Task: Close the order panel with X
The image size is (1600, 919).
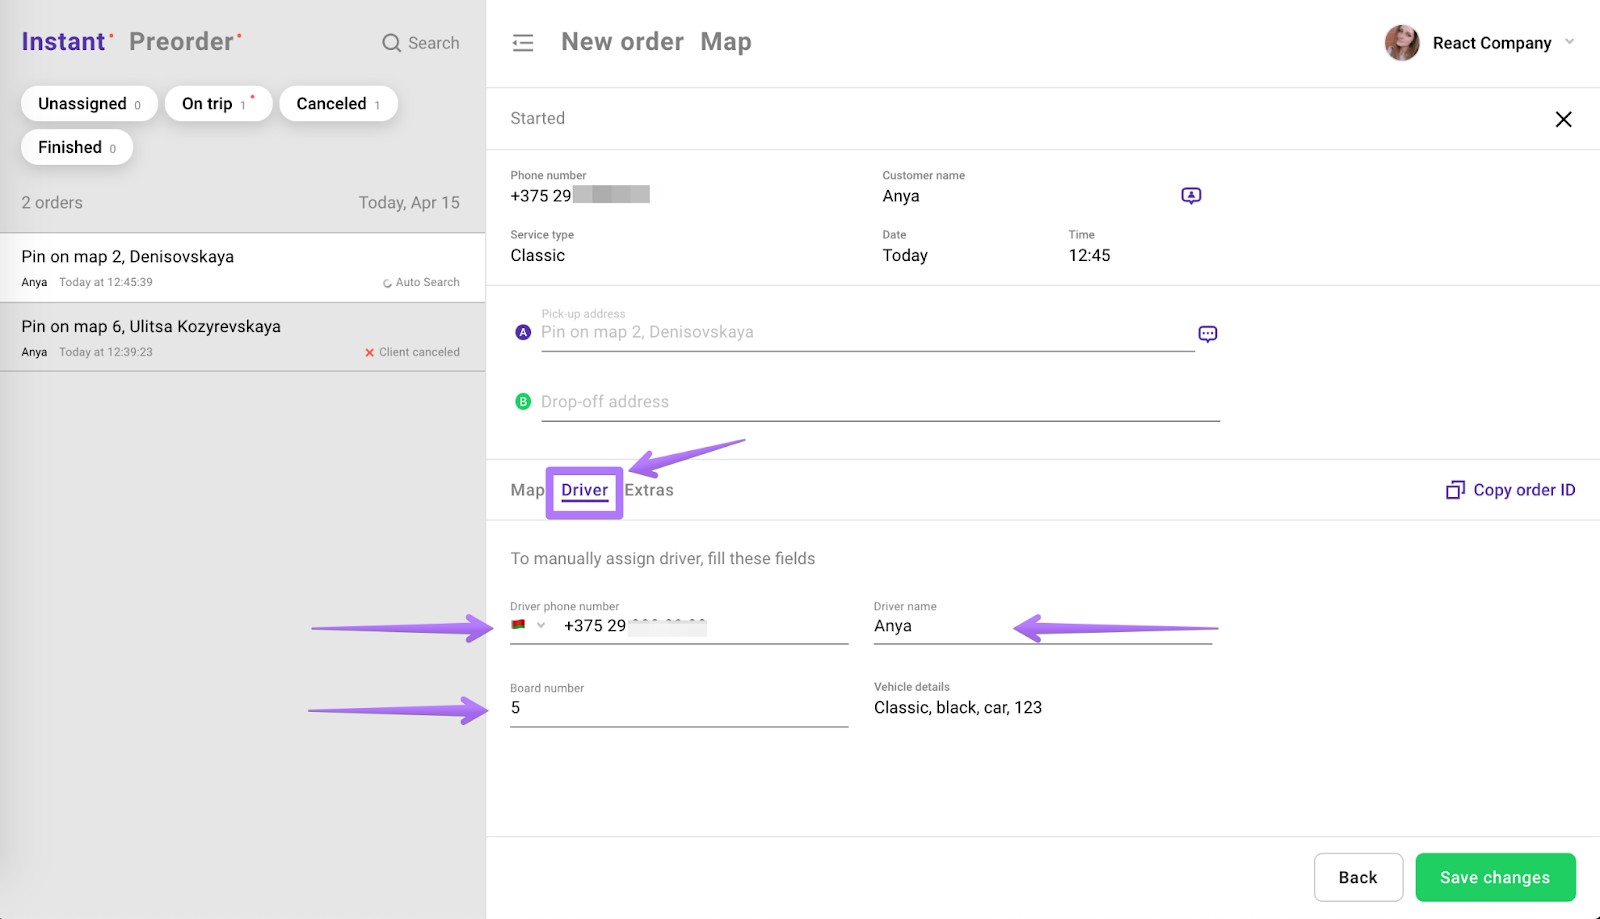Action: coord(1563,120)
